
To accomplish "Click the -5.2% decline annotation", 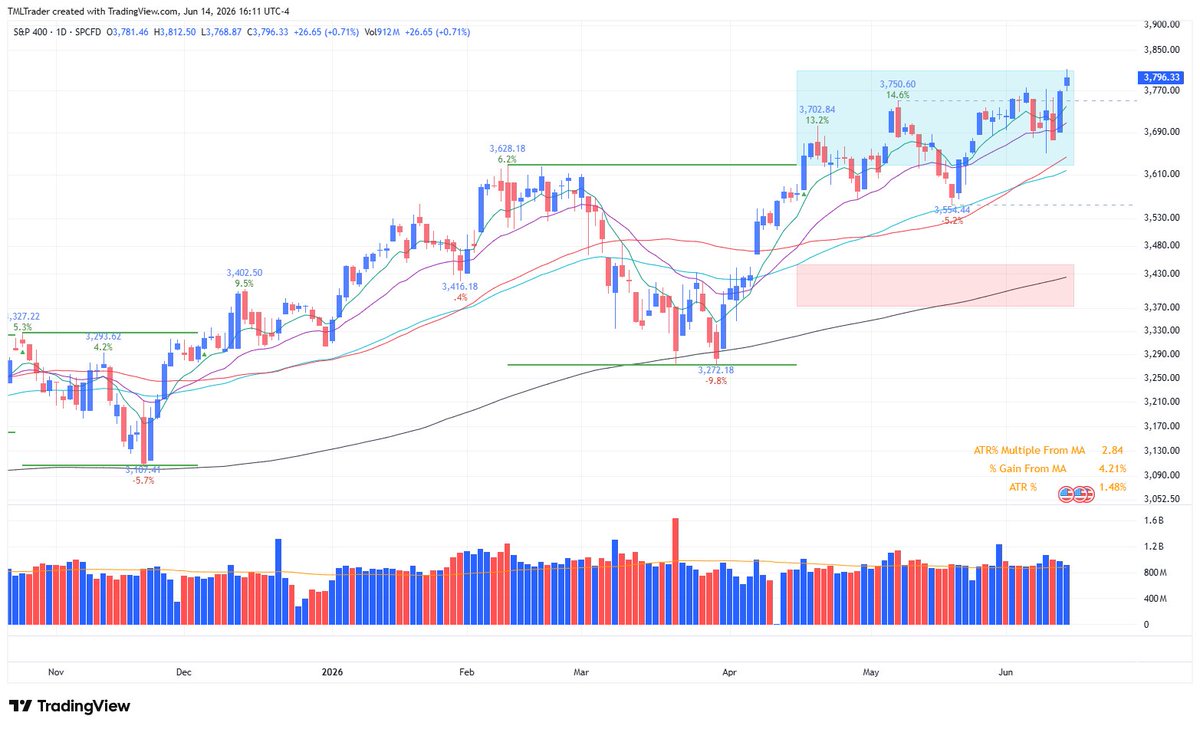I will click(x=952, y=221).
